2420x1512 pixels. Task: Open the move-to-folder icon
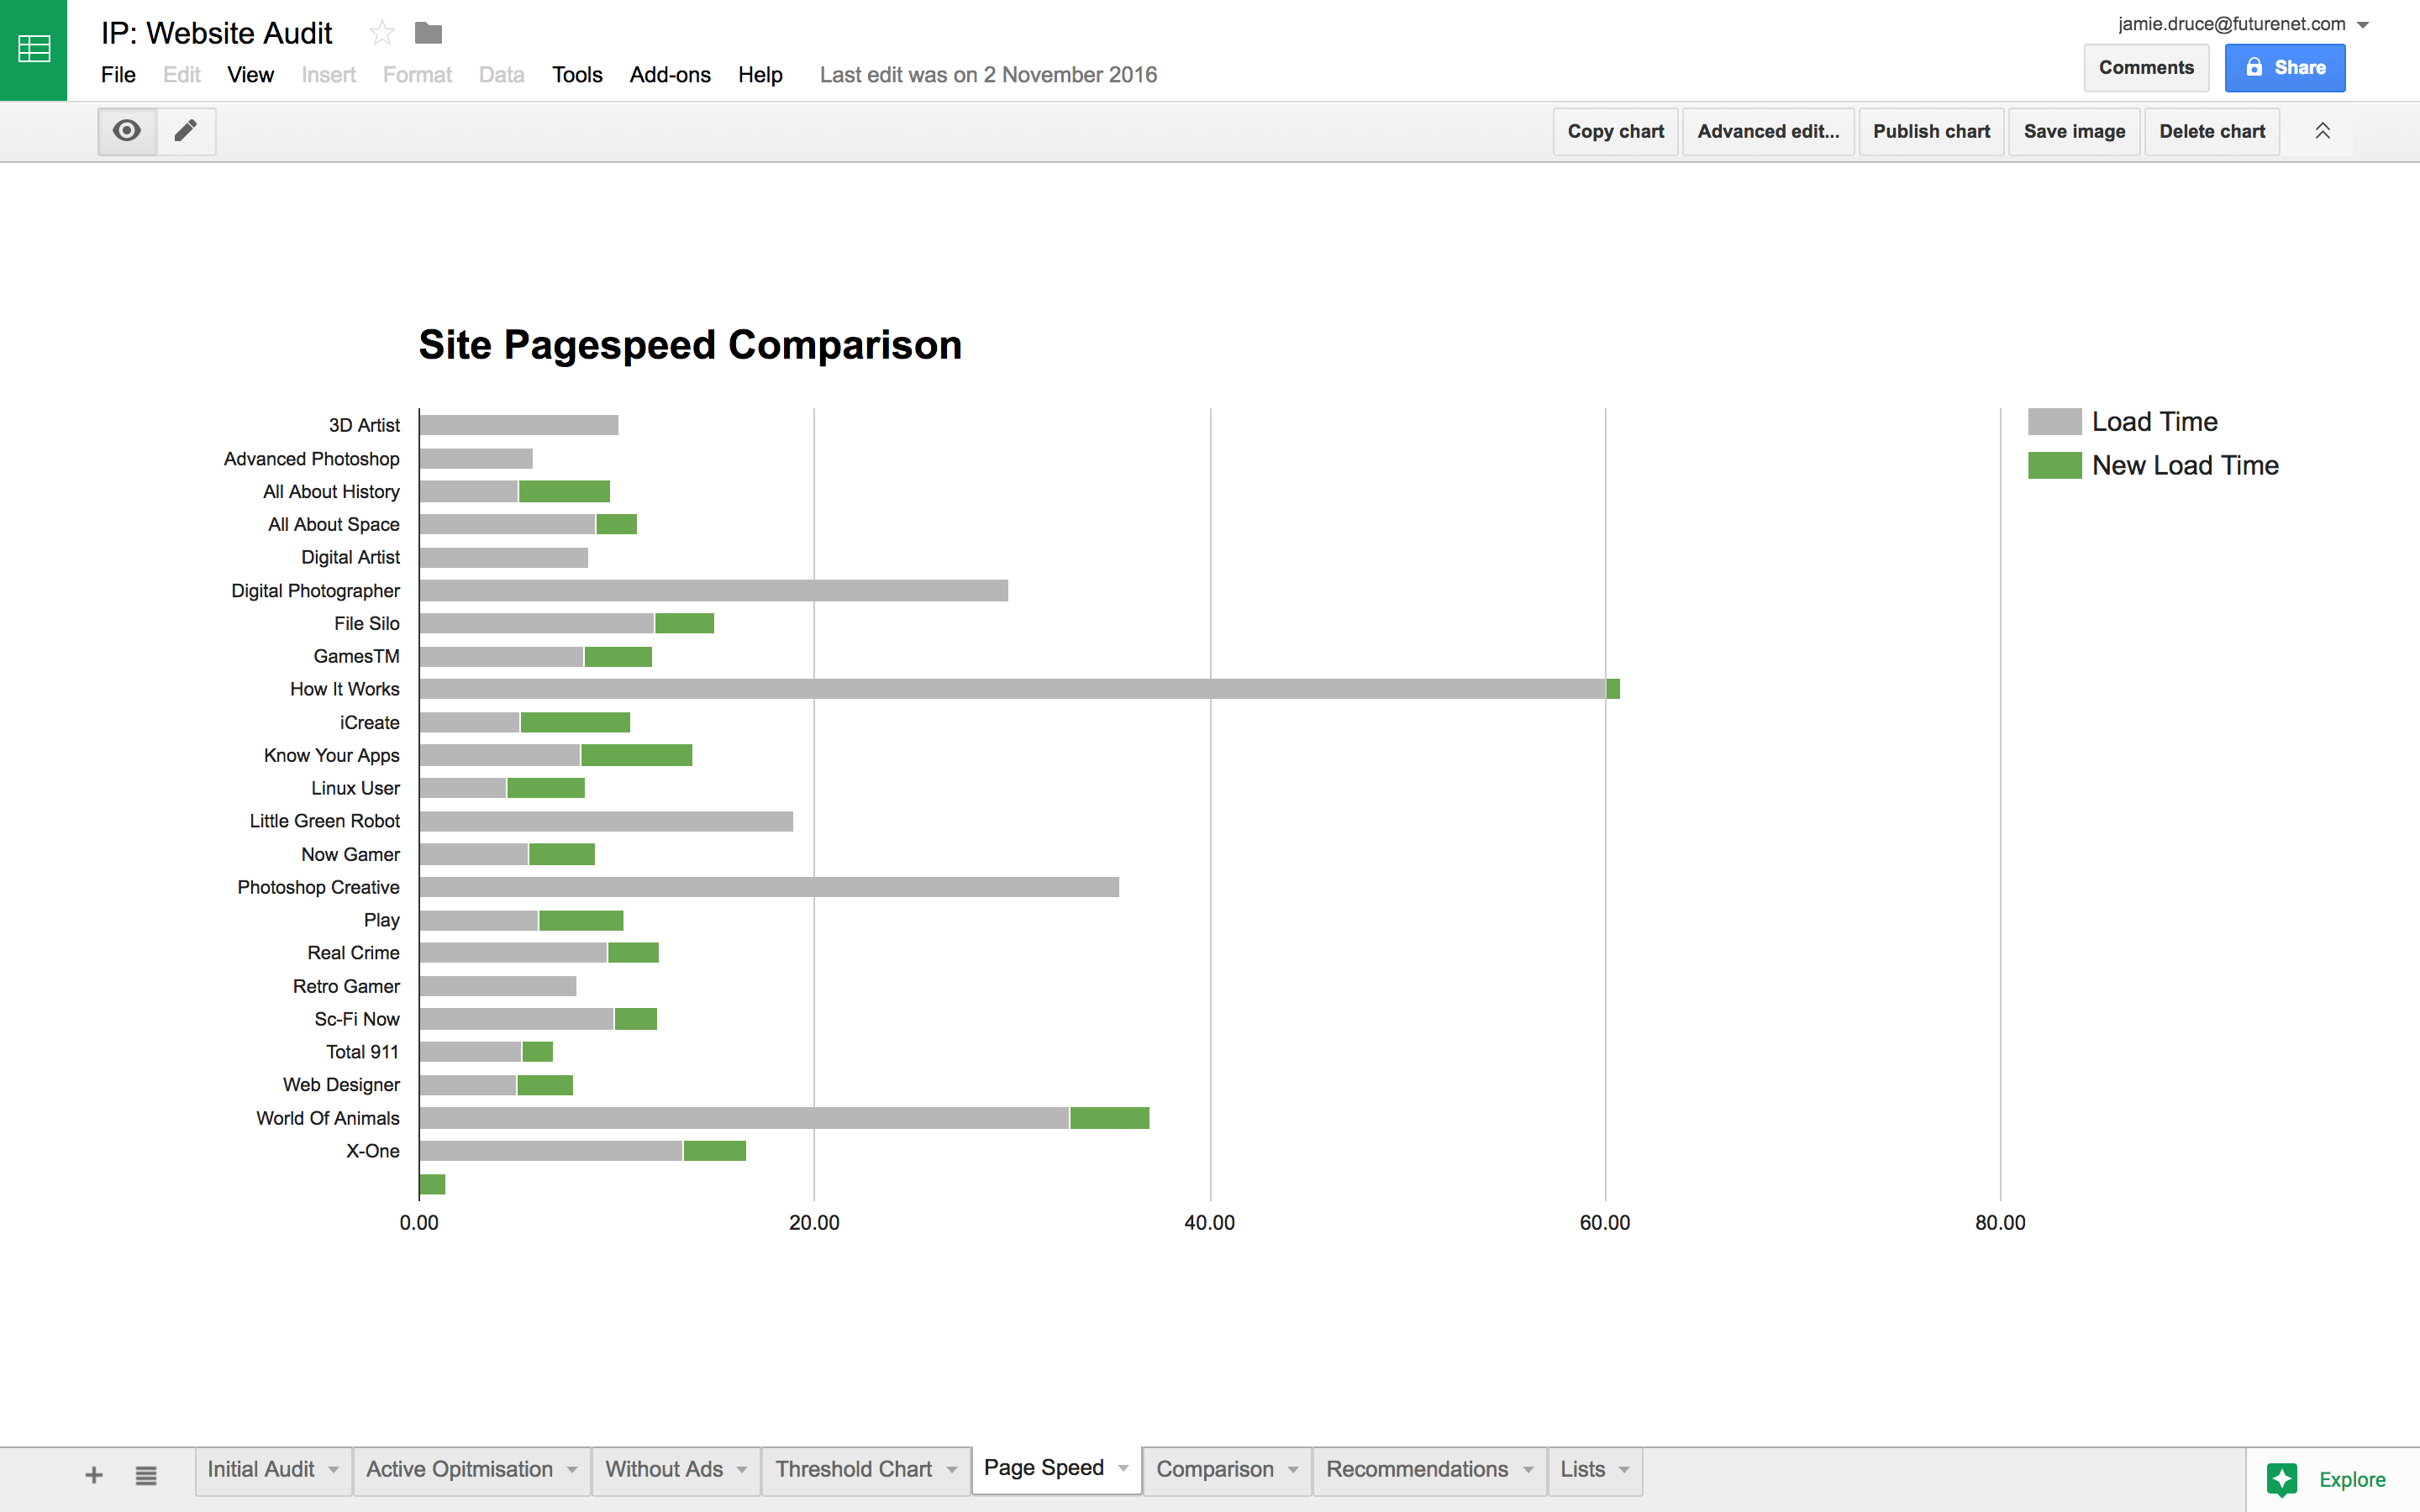(428, 33)
